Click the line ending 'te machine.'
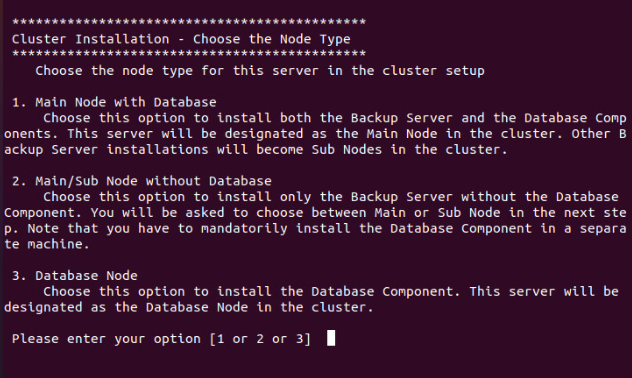Viewport: 632px width, 378px height. 47,244
